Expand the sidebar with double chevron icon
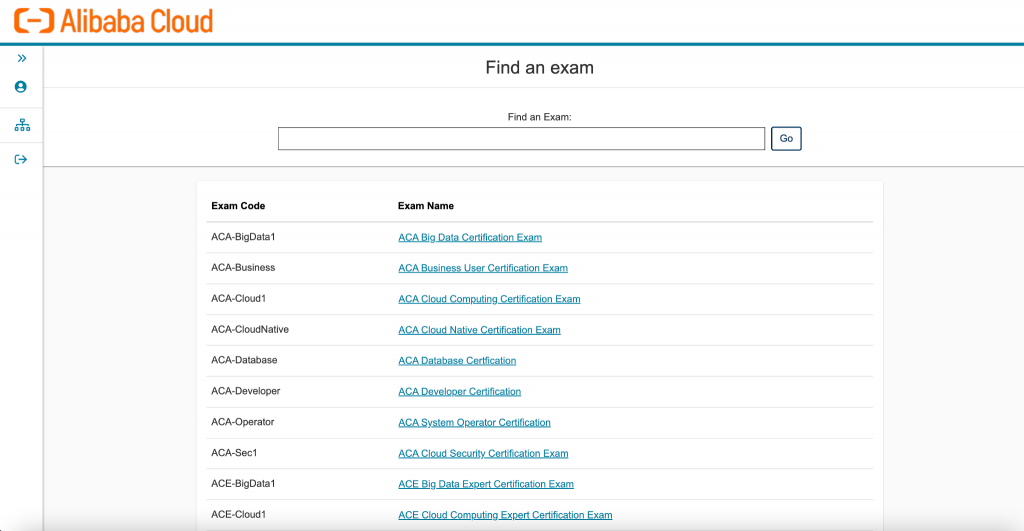Screen dimensions: 1024x531 pyautogui.click(x=22, y=58)
